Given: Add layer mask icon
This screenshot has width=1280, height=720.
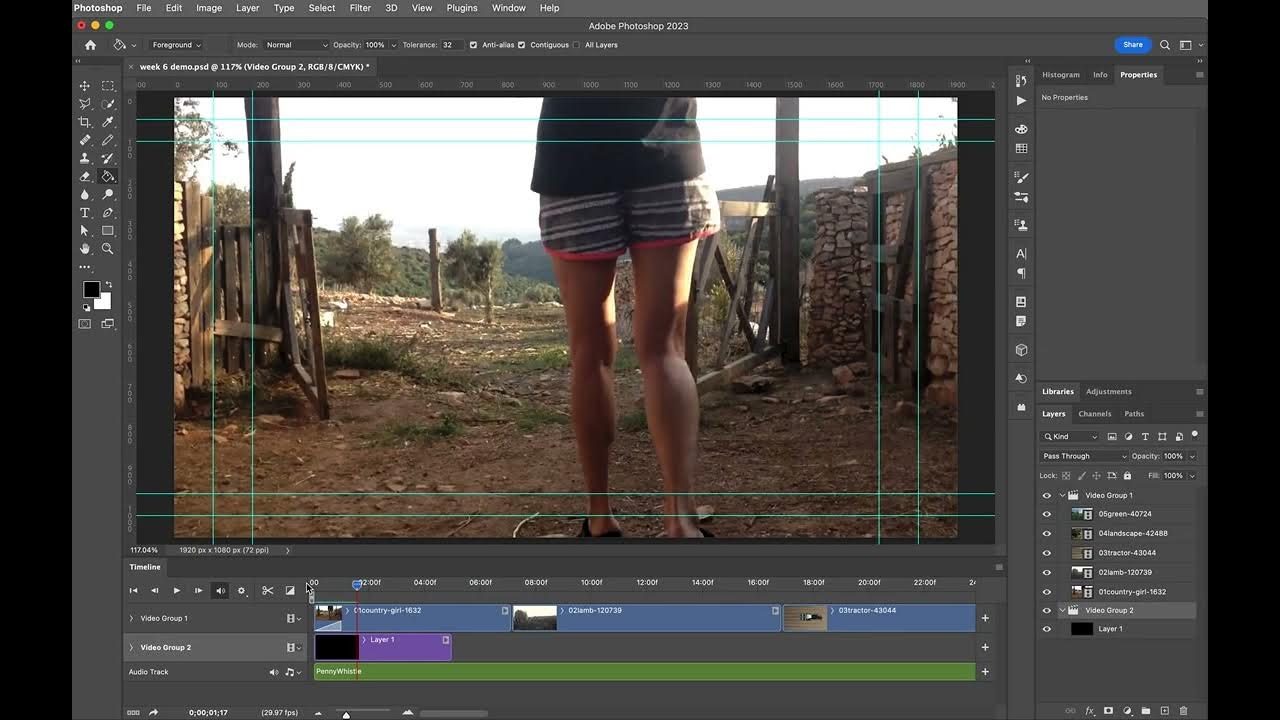Looking at the screenshot, I should [1108, 710].
